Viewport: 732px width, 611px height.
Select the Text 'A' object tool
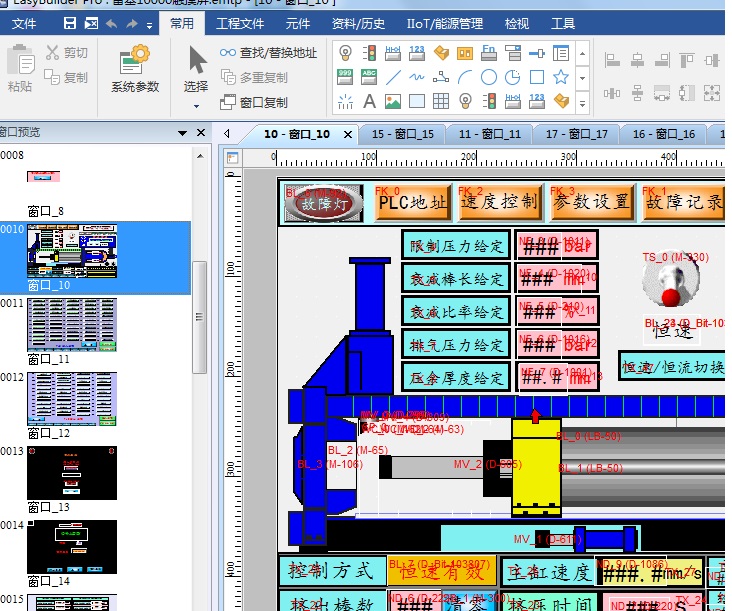pos(369,101)
